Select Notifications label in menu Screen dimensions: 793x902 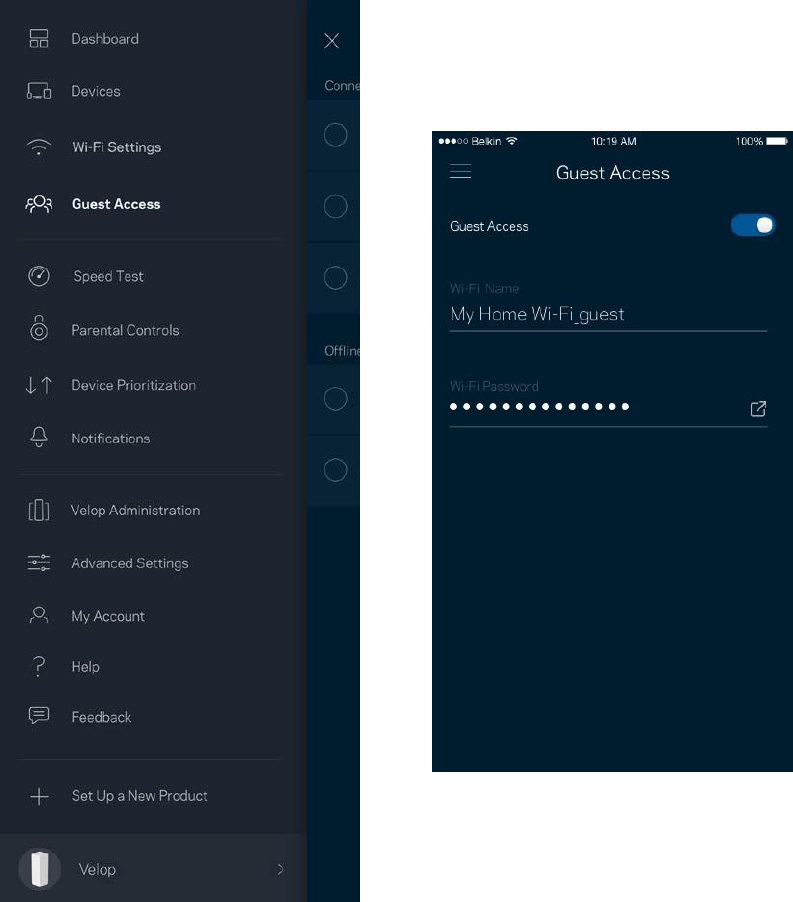point(110,438)
